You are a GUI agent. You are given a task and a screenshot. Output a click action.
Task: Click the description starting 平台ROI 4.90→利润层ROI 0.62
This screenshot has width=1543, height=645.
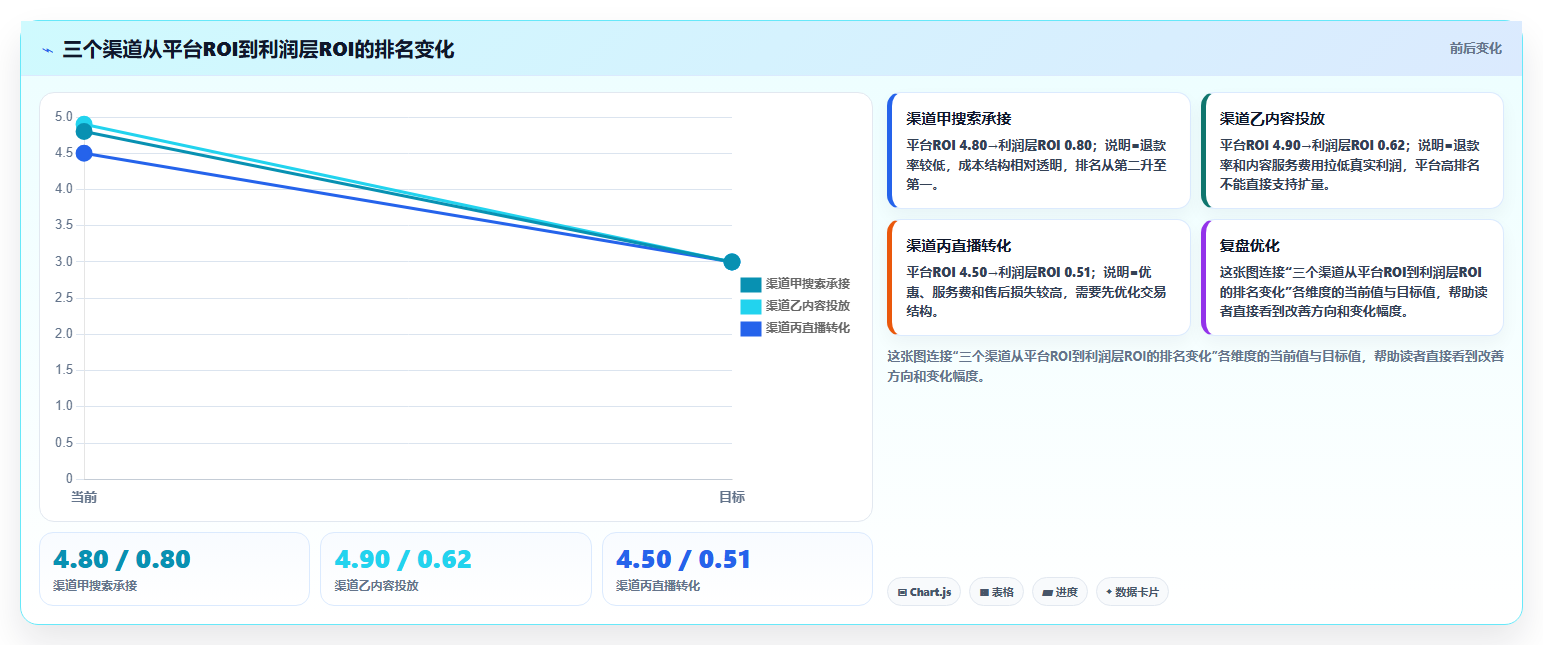click(x=1351, y=165)
